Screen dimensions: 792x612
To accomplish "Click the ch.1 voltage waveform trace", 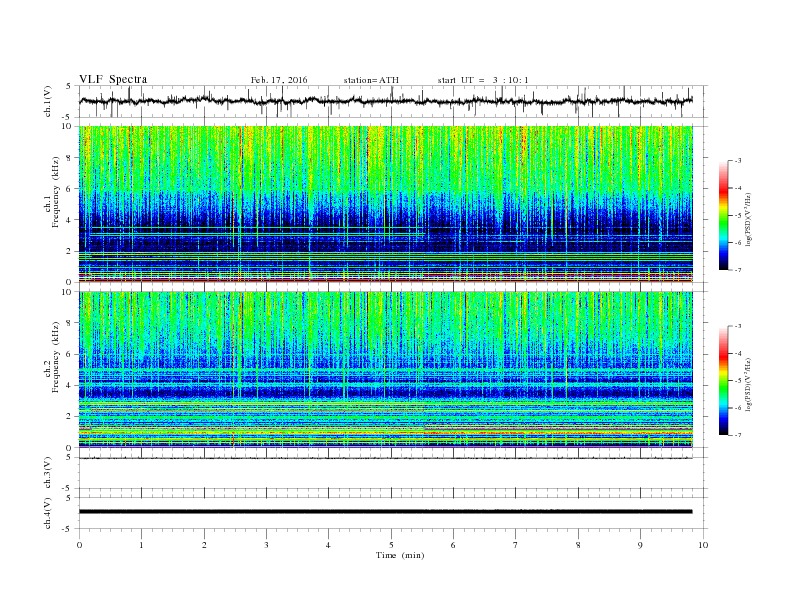I will click(x=385, y=101).
